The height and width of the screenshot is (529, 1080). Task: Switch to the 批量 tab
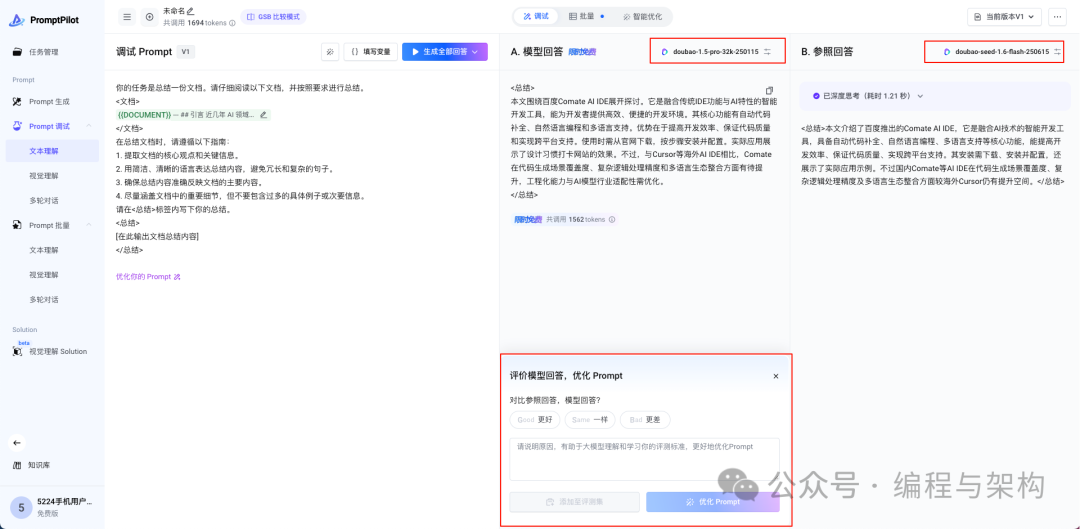585,17
